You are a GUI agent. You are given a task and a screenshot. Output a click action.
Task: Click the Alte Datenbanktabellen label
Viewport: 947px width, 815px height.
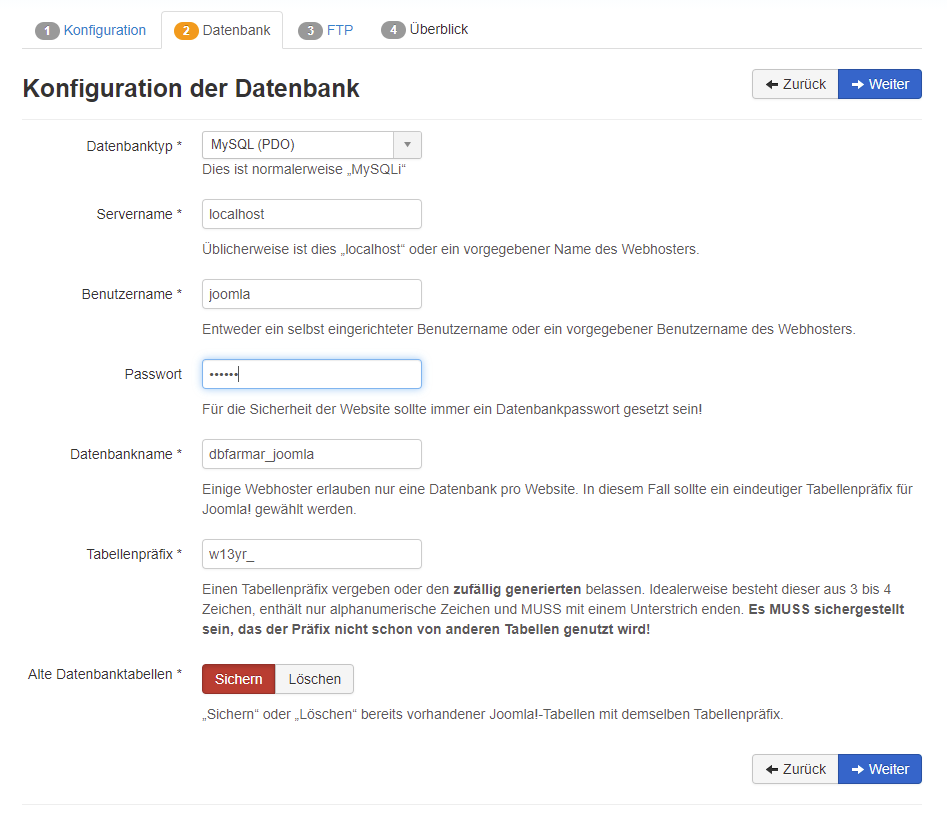[105, 674]
